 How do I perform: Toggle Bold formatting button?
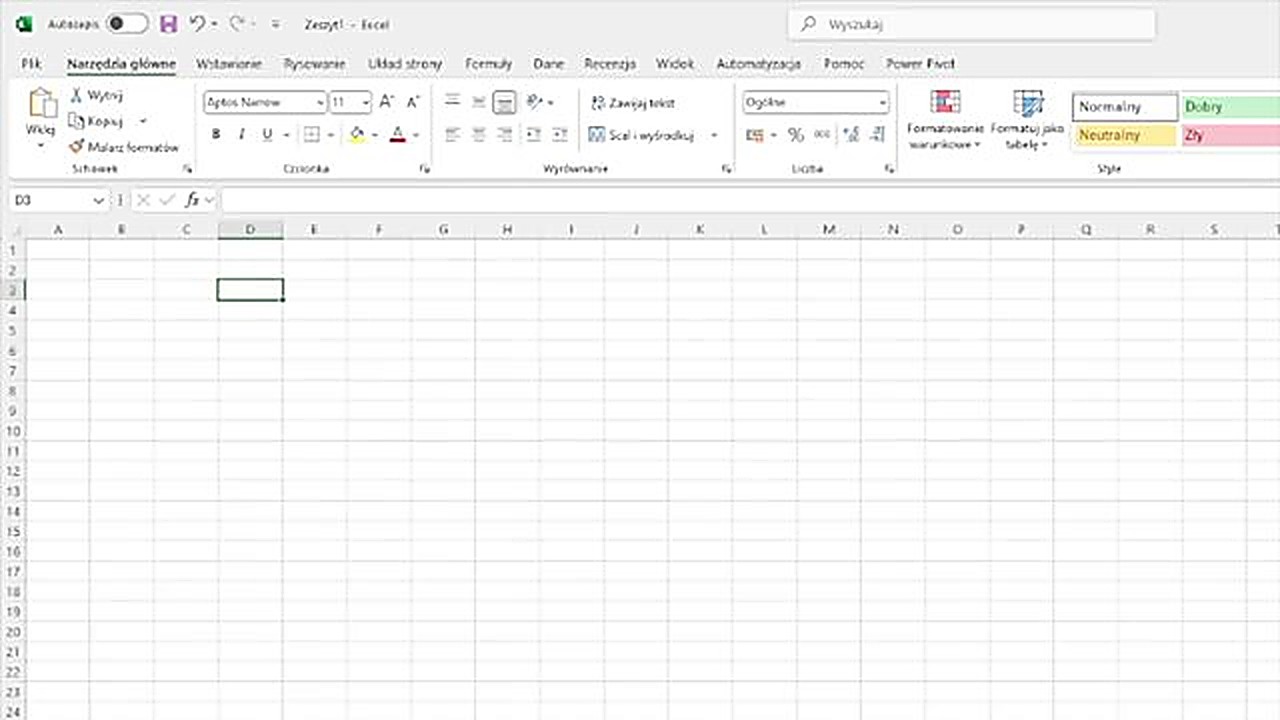(x=215, y=135)
